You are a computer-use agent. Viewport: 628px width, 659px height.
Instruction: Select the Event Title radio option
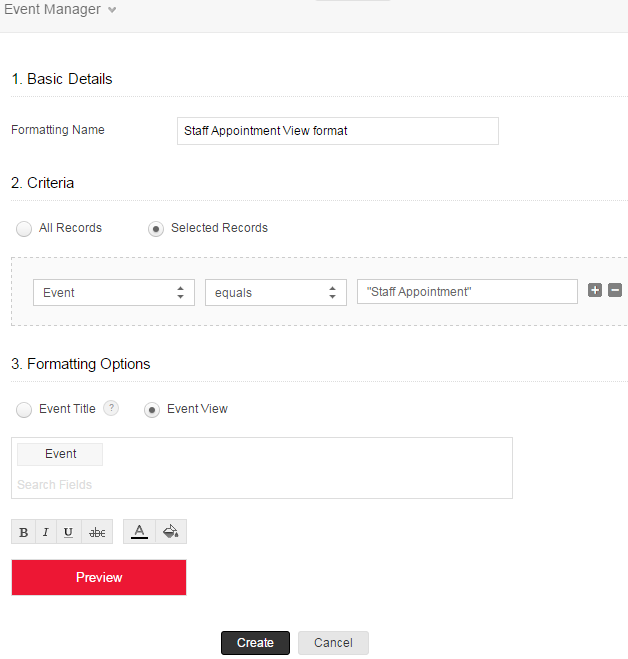(x=24, y=410)
